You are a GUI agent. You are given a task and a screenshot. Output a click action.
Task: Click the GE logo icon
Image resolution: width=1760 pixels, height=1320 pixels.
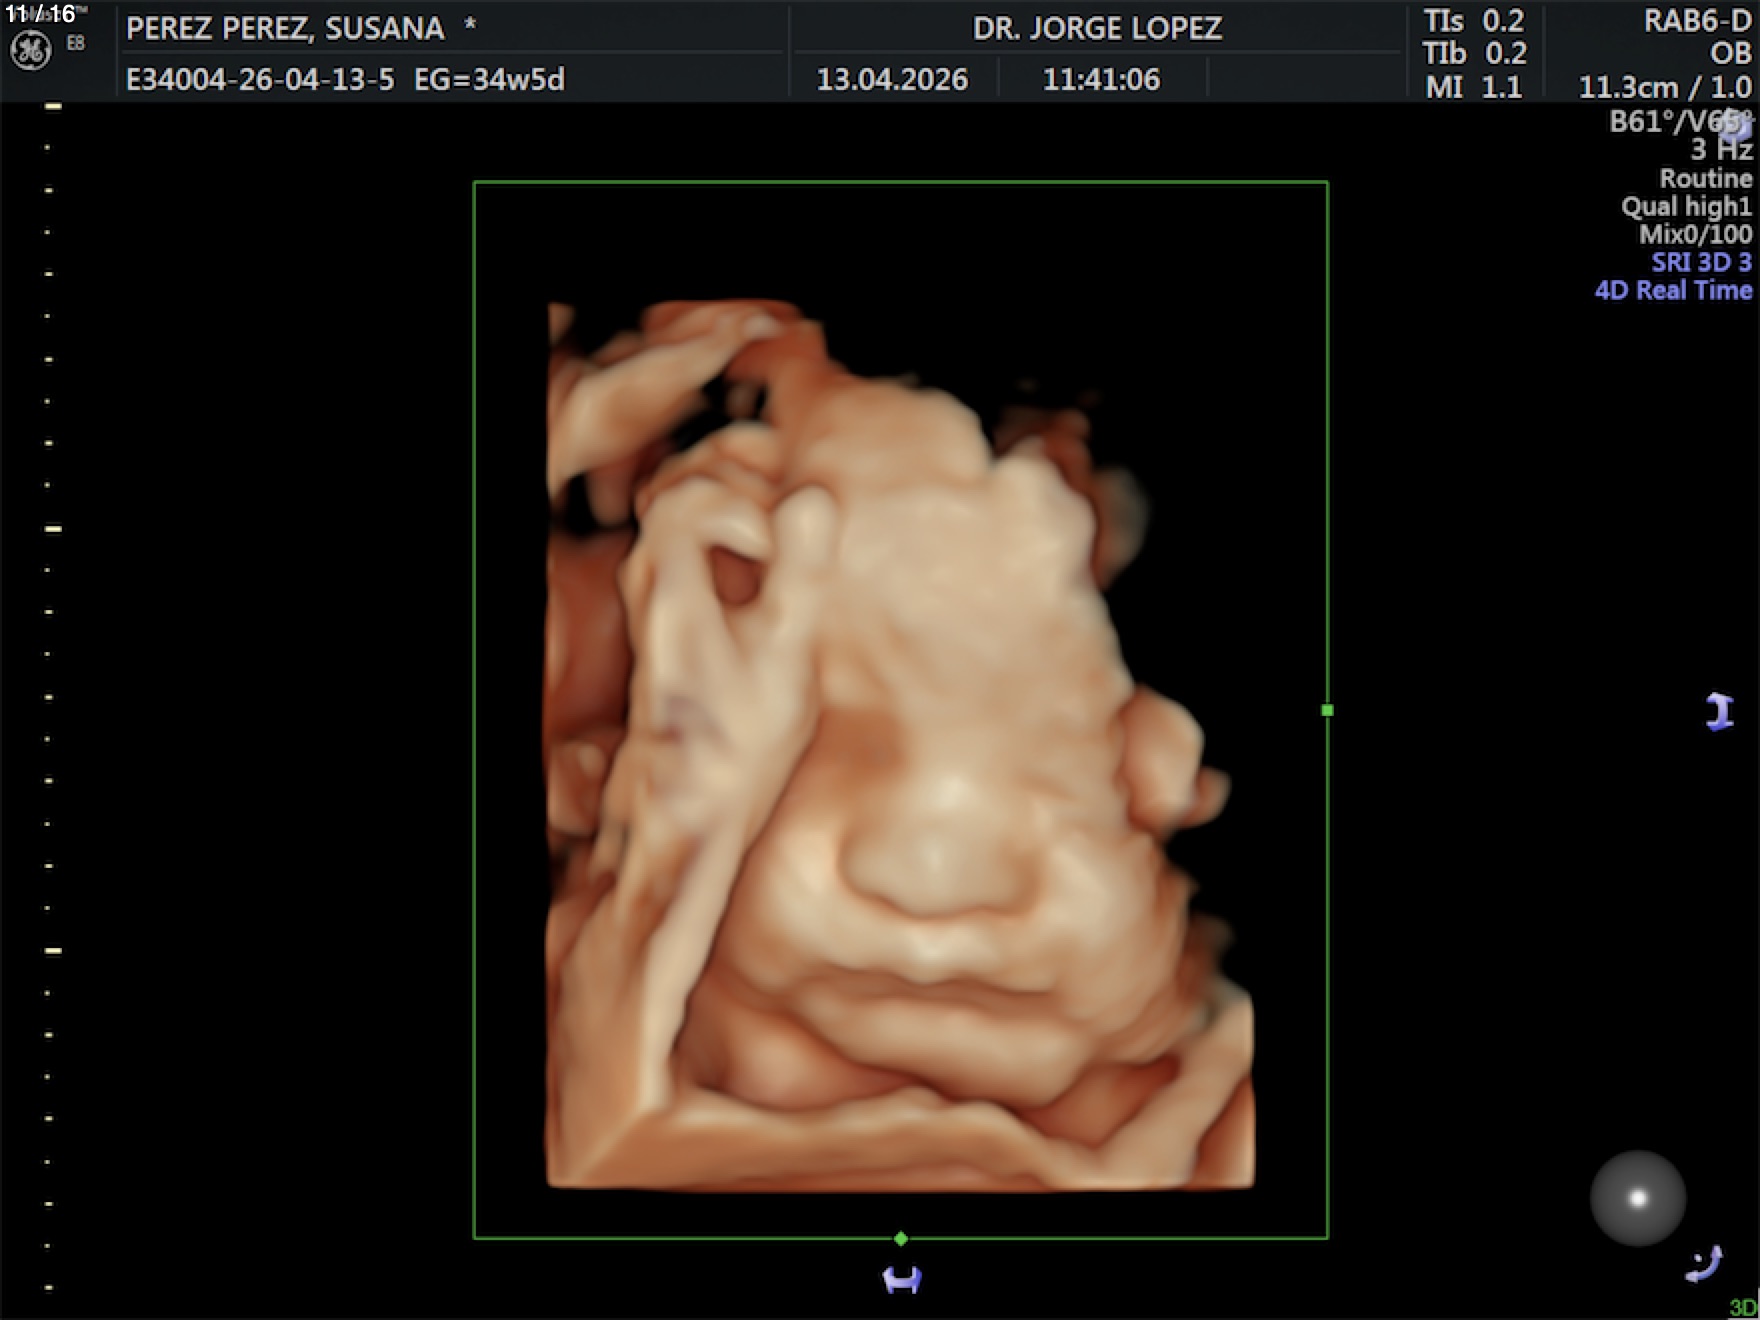coord(30,50)
